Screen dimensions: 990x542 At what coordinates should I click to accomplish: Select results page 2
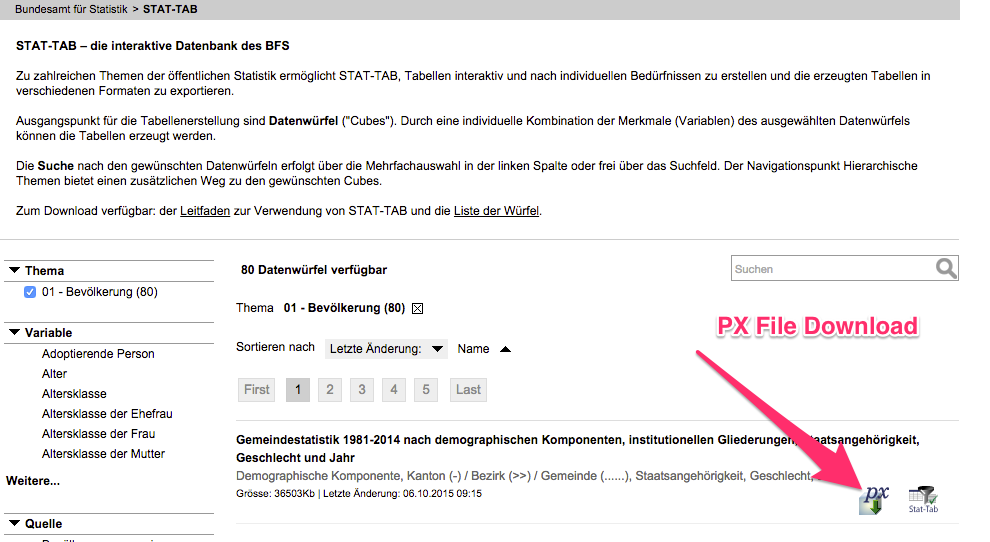click(330, 390)
